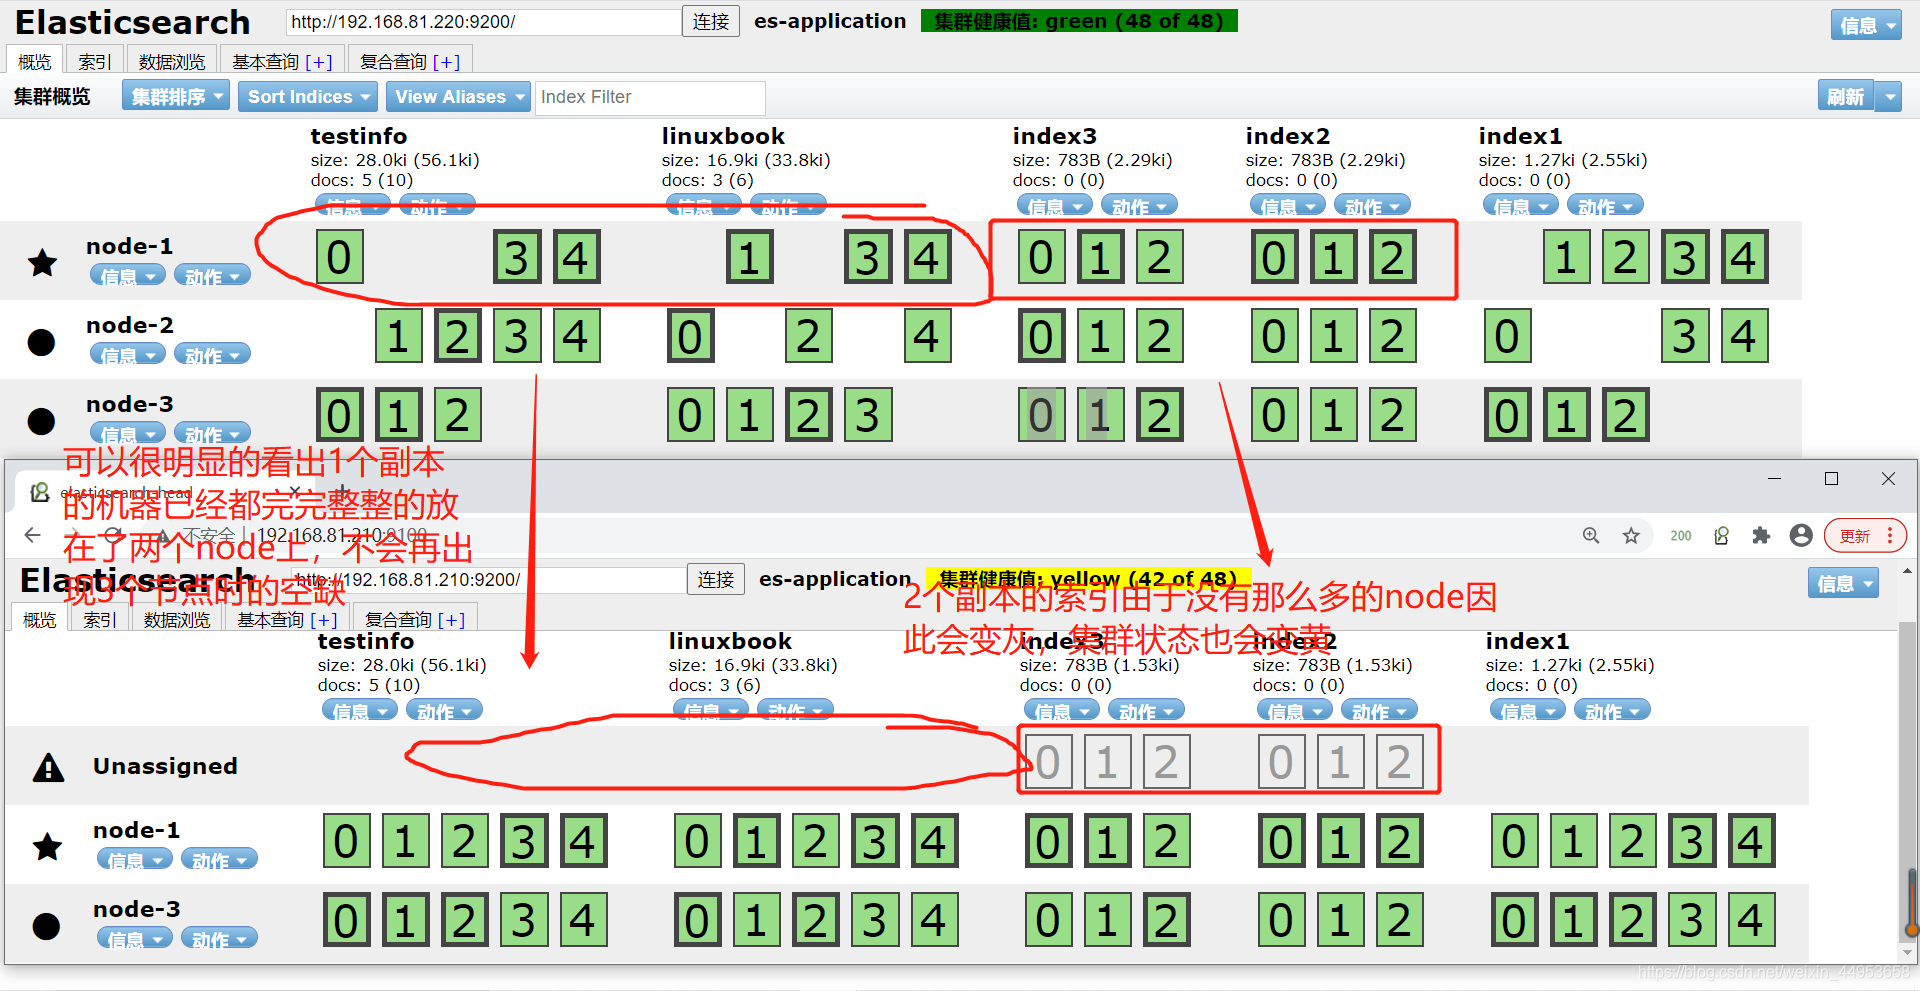Open index1 动作 dropdown in top cluster

click(x=1605, y=206)
